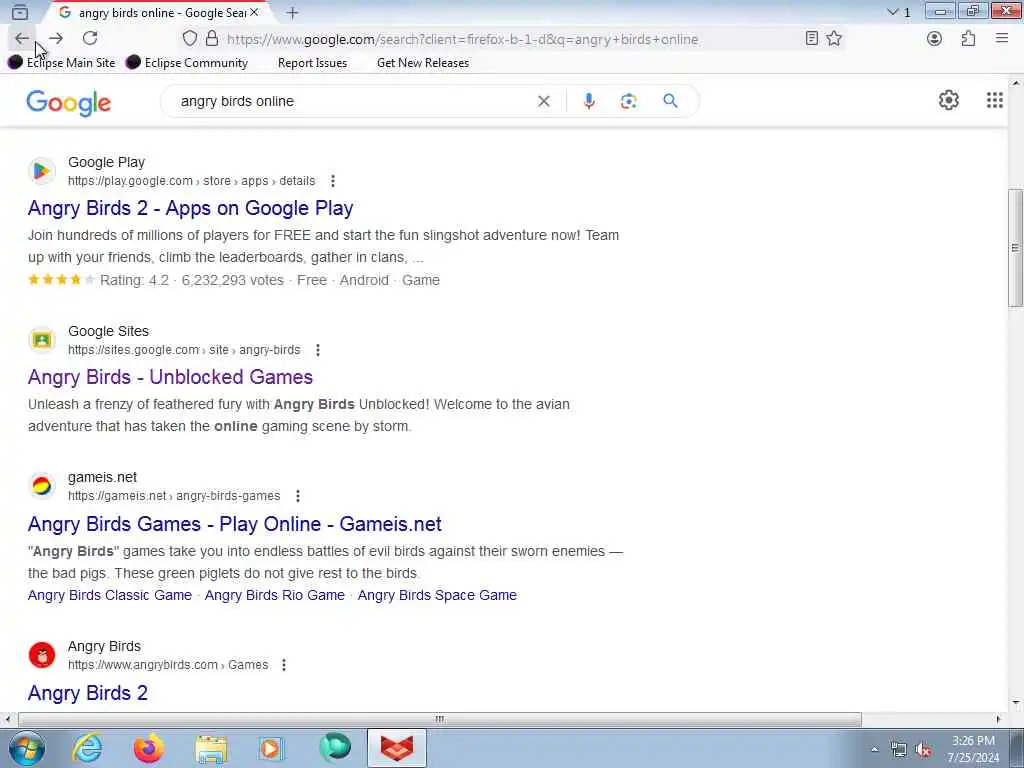
Task: Open the Firefox account icon
Action: coord(935,39)
